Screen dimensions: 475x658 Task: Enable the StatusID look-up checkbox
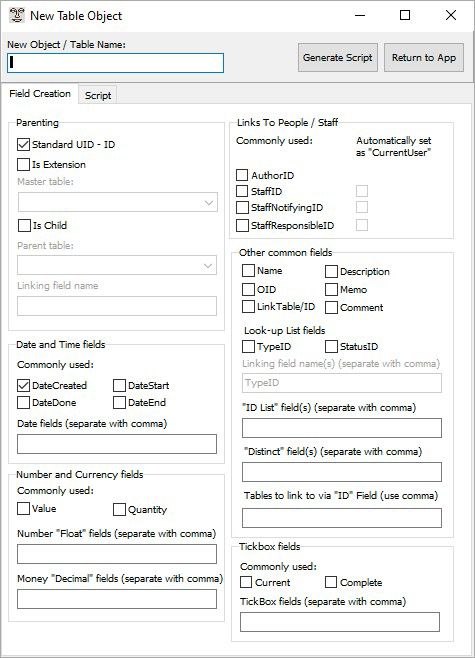[331, 347]
